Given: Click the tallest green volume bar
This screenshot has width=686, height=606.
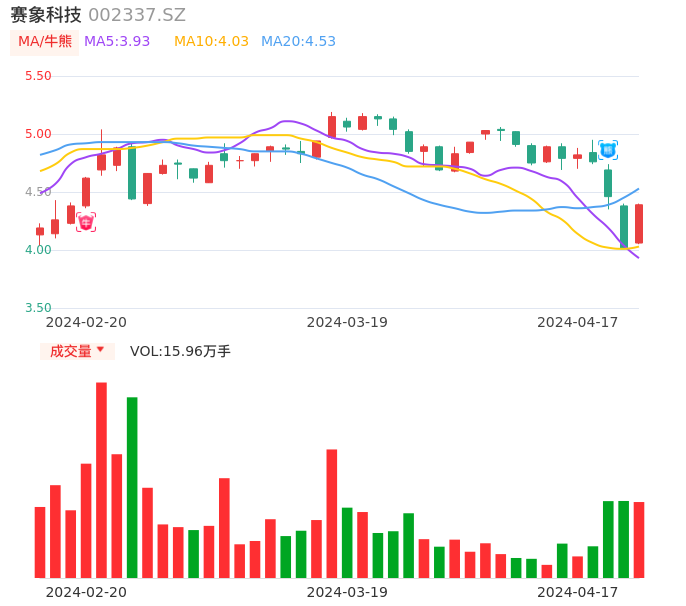Looking at the screenshot, I should coord(132,487).
